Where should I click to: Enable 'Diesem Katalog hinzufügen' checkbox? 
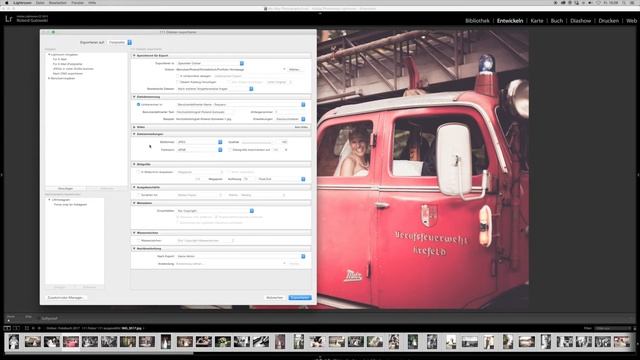[178, 82]
